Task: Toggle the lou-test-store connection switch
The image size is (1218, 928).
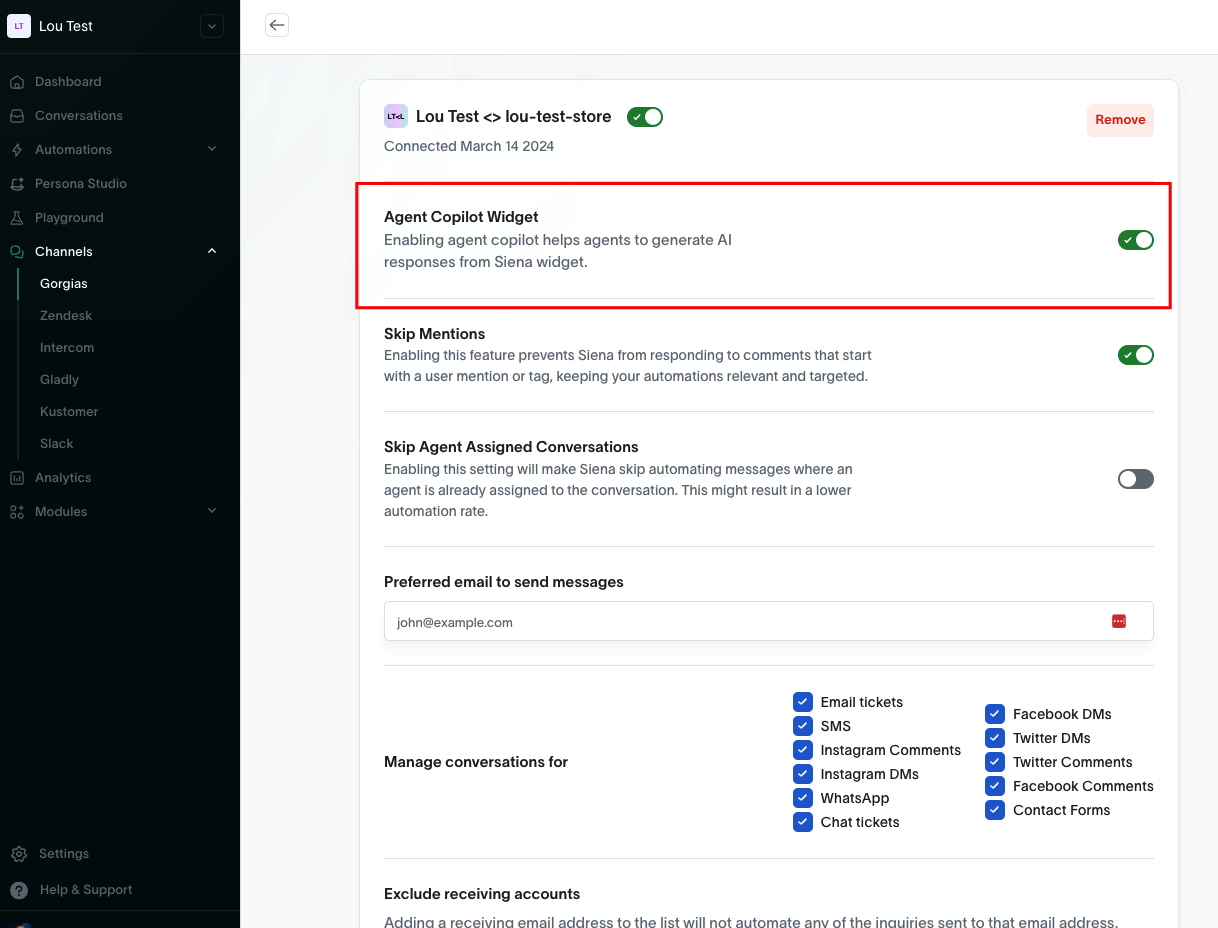Action: (x=645, y=117)
